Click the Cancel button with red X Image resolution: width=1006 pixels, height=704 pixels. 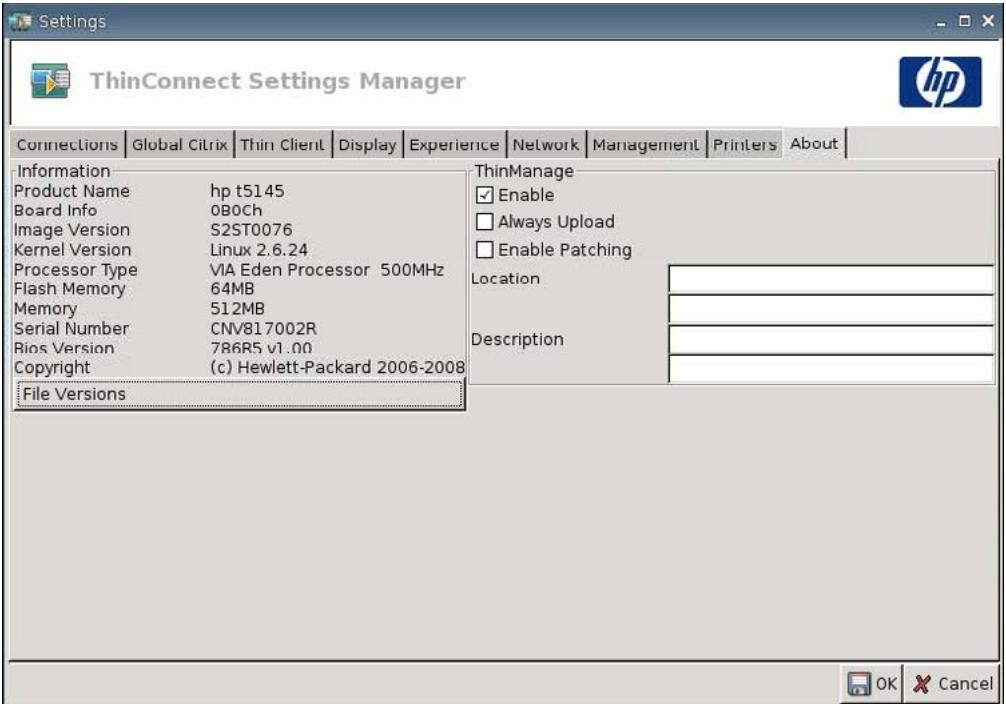click(952, 683)
